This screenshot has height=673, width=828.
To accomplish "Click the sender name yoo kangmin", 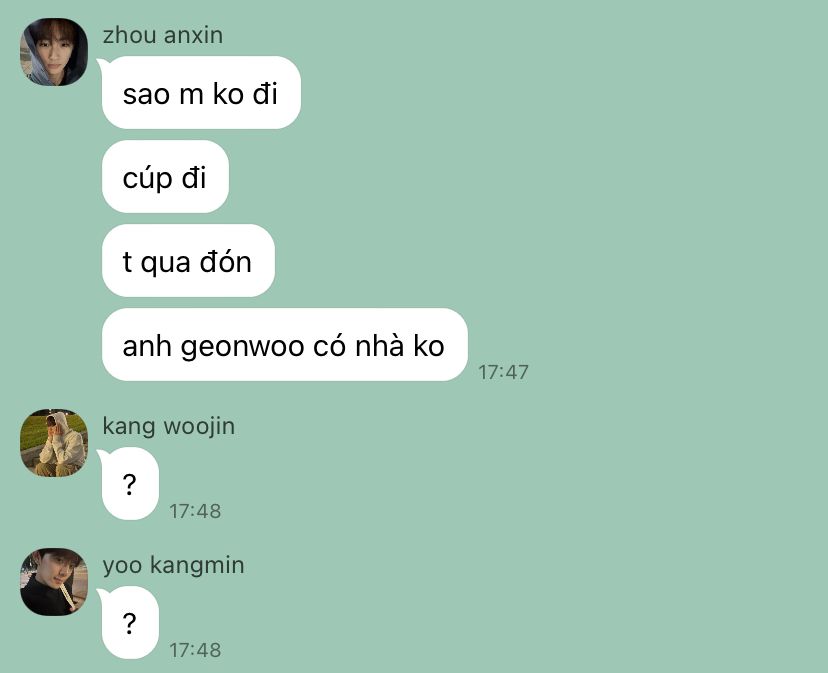I will click(x=173, y=565).
